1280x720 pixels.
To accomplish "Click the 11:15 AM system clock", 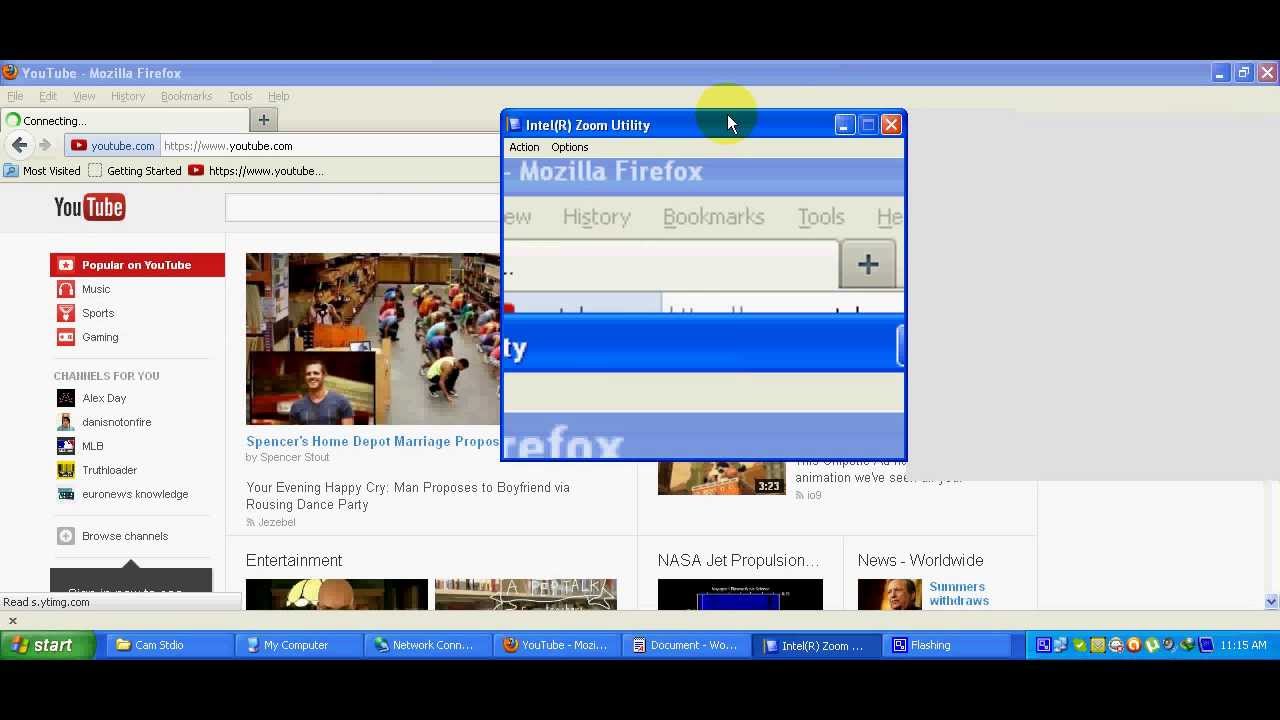I will (1244, 645).
